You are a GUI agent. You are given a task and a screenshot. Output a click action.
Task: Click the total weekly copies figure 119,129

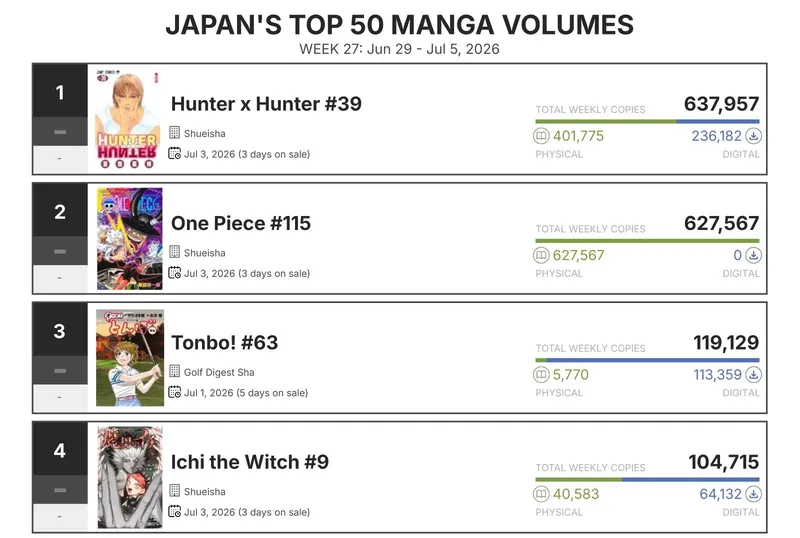click(726, 343)
